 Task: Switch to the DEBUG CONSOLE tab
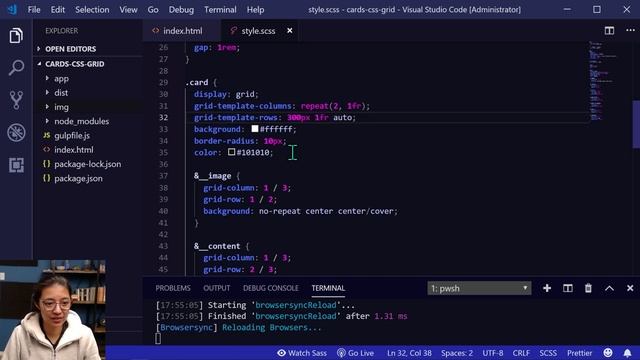[x=271, y=288]
